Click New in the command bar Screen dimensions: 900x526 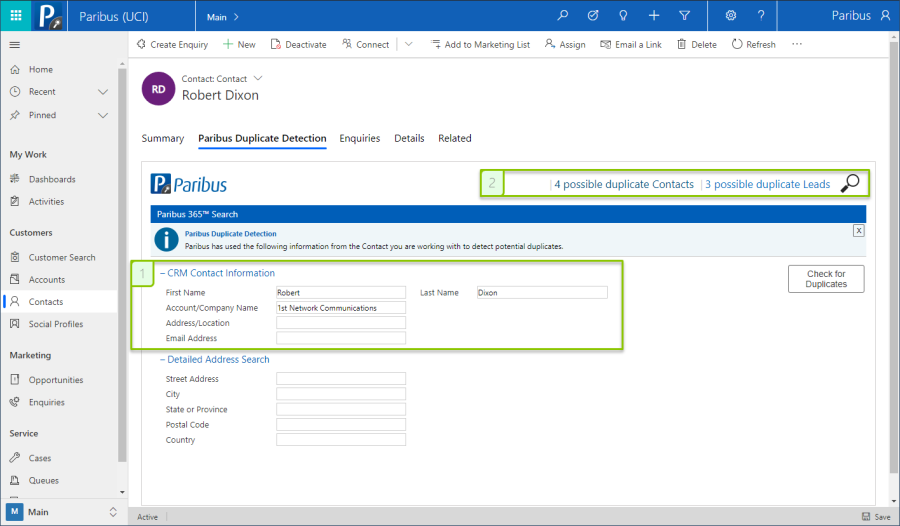click(x=239, y=44)
